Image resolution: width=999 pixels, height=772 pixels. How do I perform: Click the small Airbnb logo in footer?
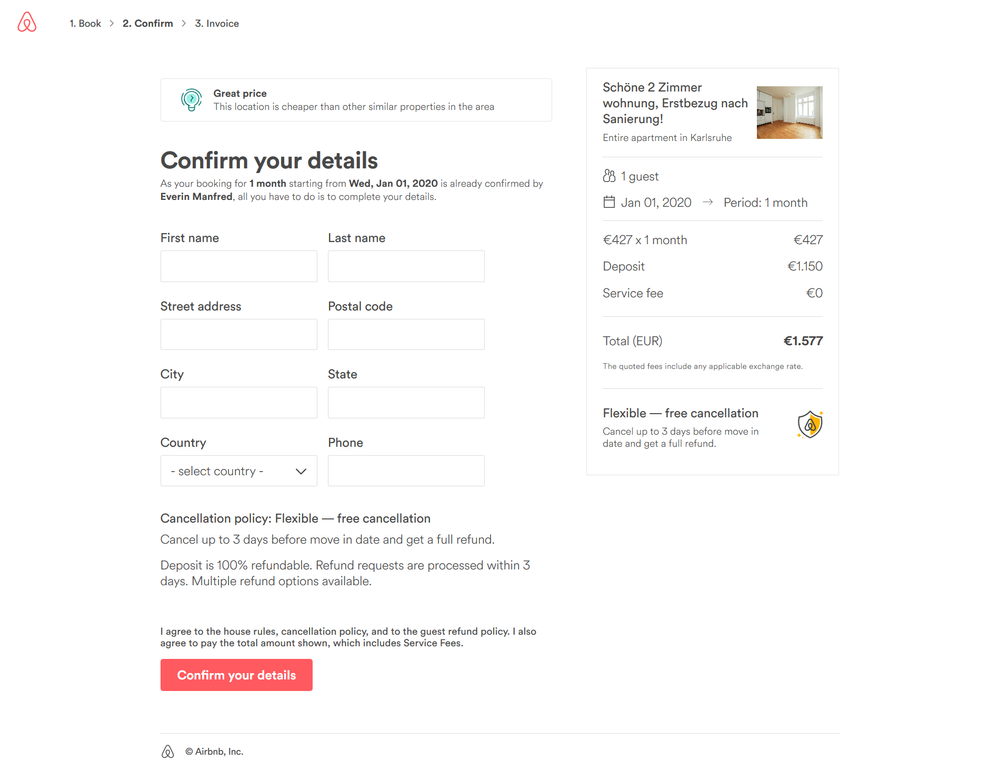168,751
